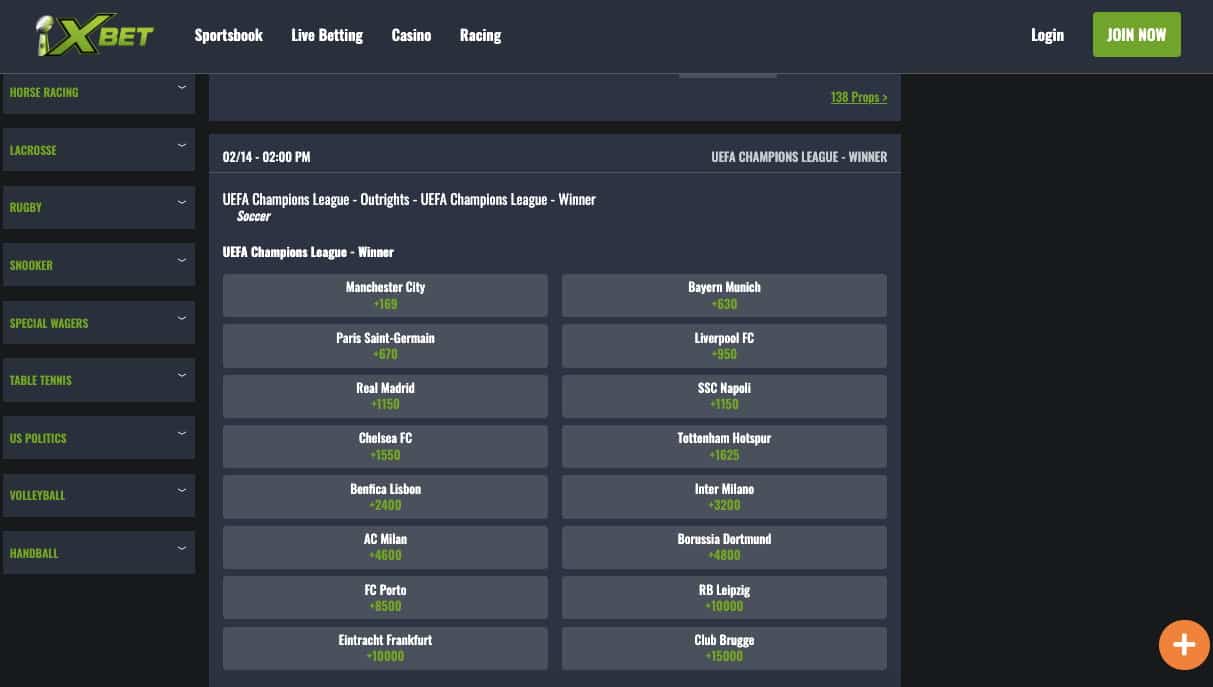Screen dimensions: 1213x687
Task: Open the Sportsbook menu
Action: 228,35
